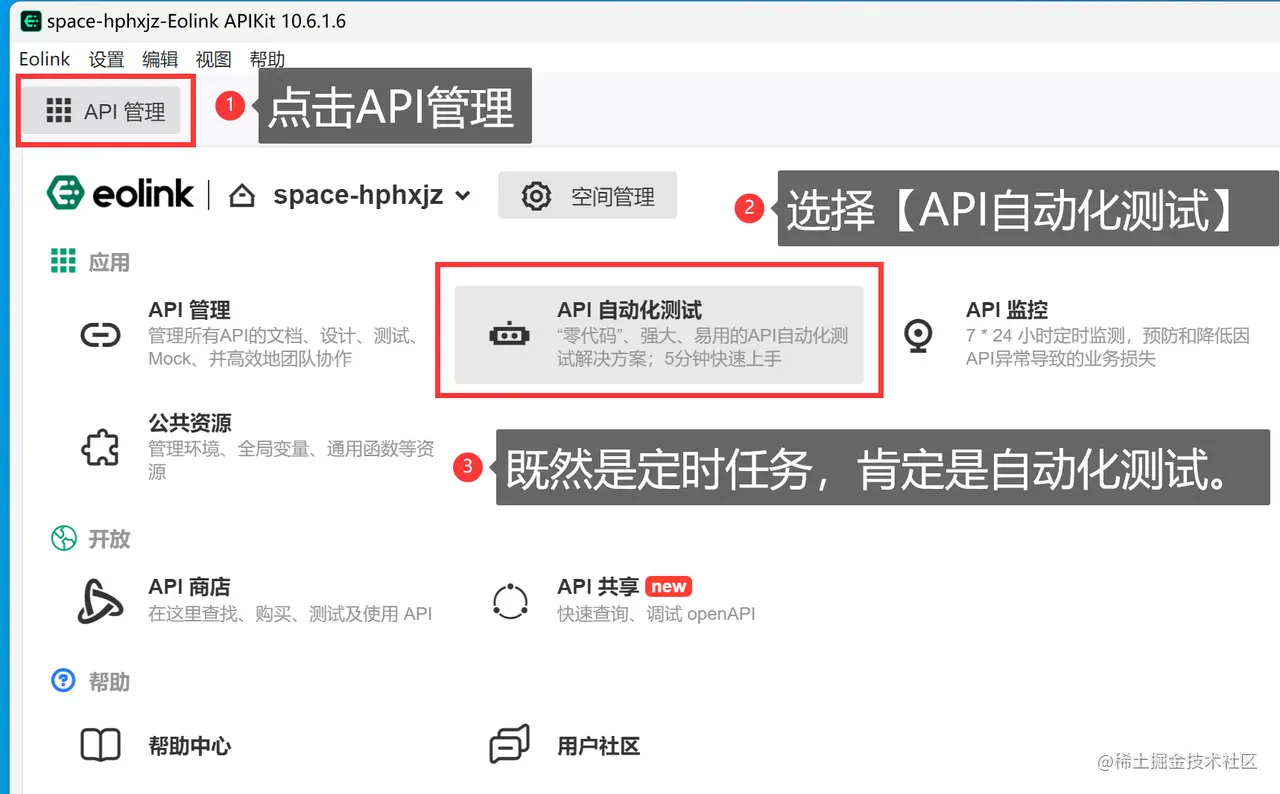The width and height of the screenshot is (1280, 794).
Task: Expand the space-hphxjz workspace dropdown
Action: pos(462,196)
